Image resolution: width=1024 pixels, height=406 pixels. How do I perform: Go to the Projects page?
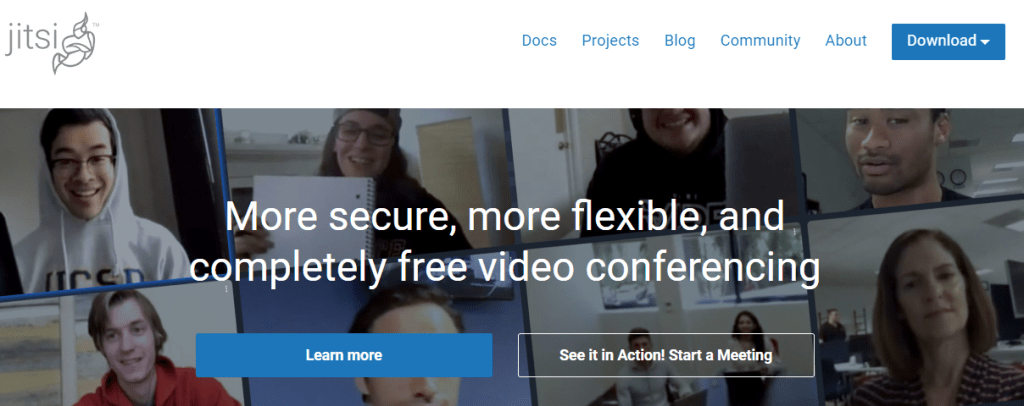click(x=610, y=40)
